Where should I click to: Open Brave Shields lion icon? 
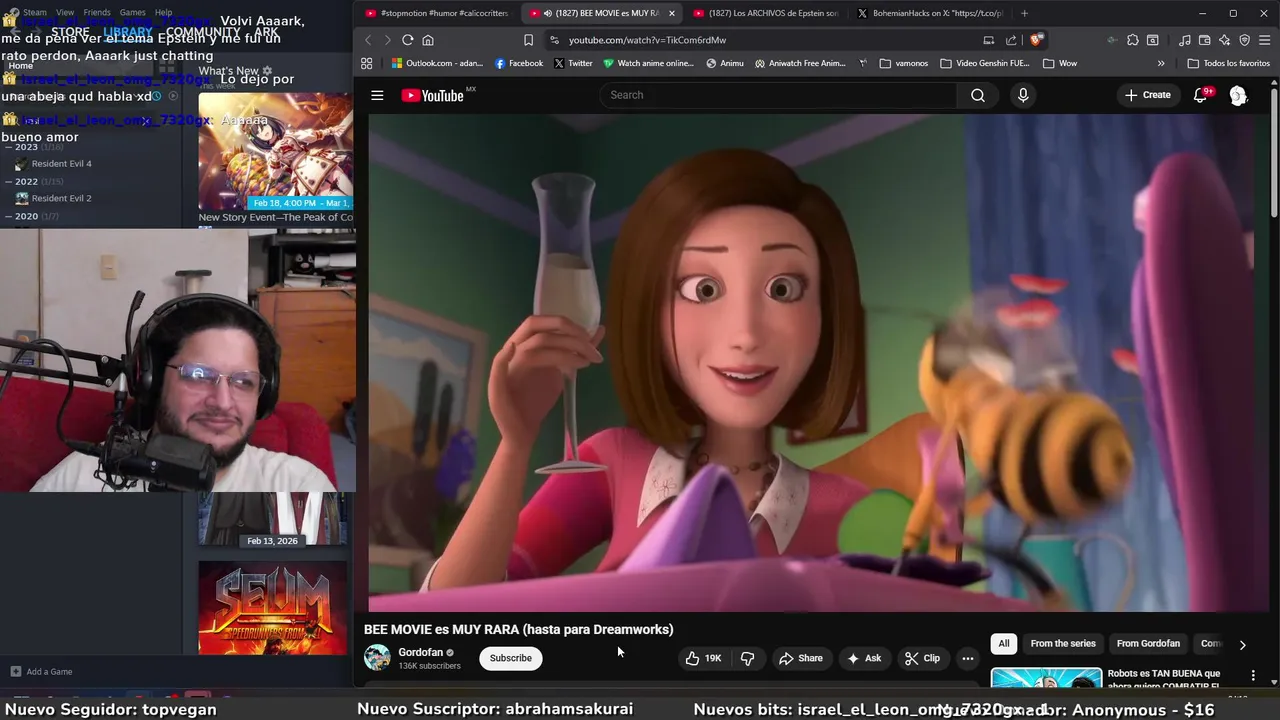click(1036, 40)
